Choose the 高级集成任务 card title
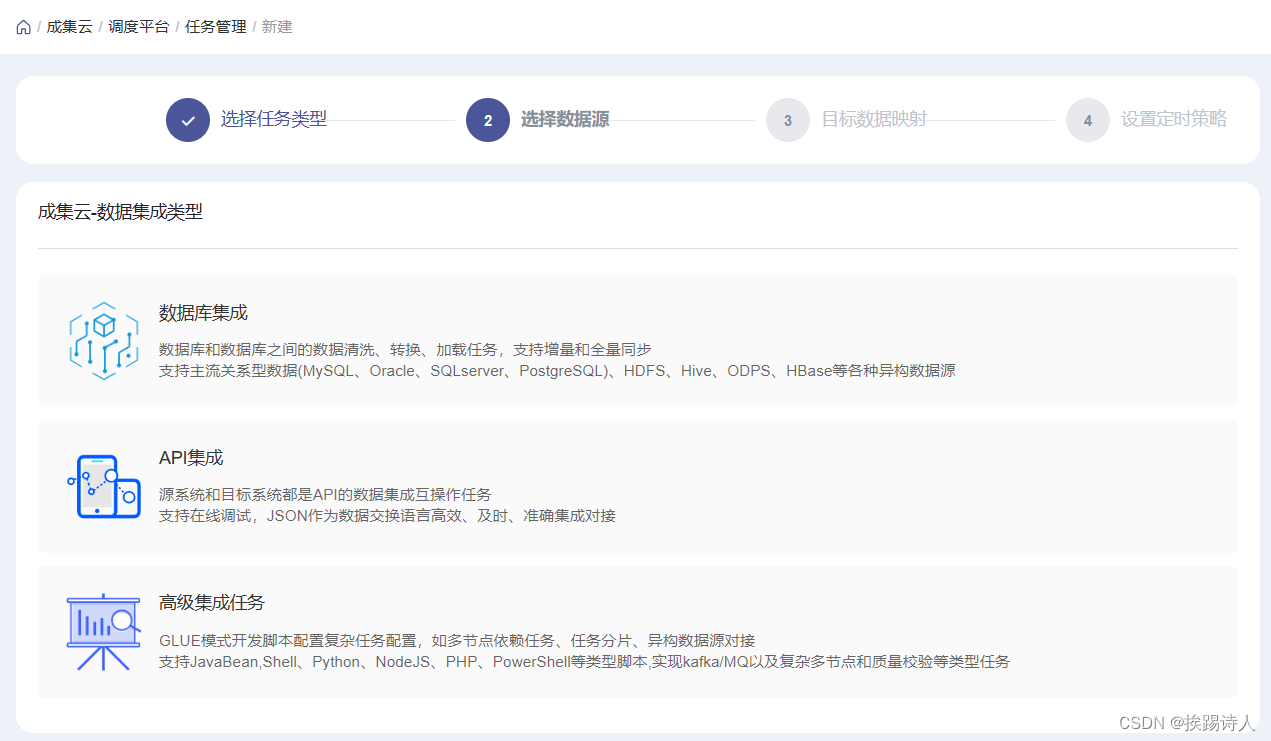 212,603
